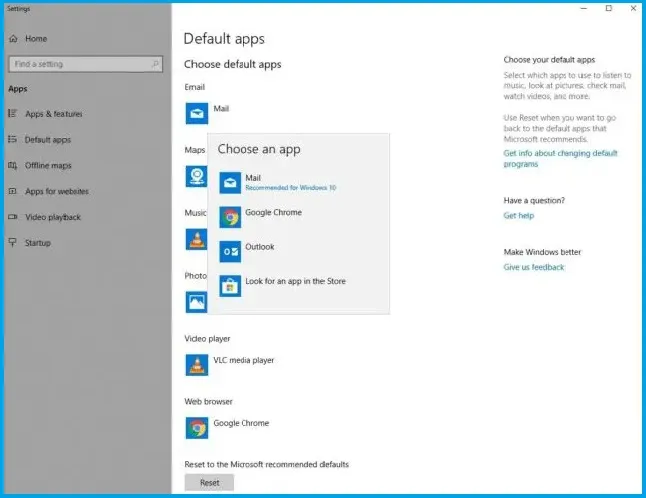Open Apps for websites settings
The image size is (646, 498).
(x=57, y=192)
